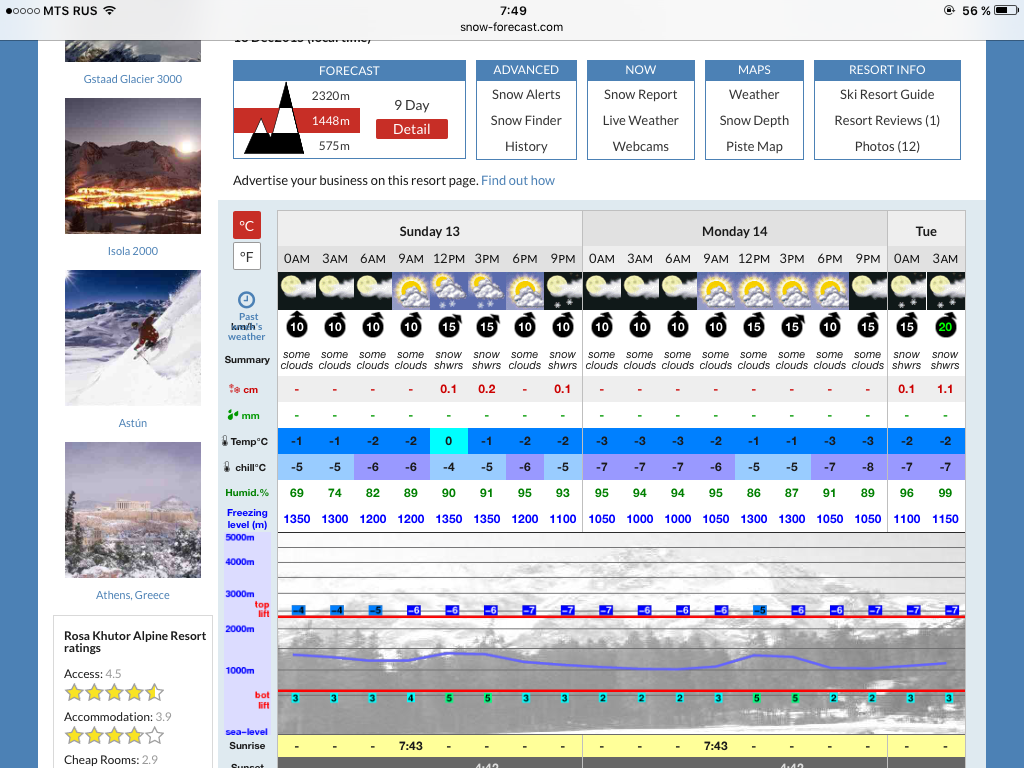Click the mountain elevation graphic

tap(274, 119)
